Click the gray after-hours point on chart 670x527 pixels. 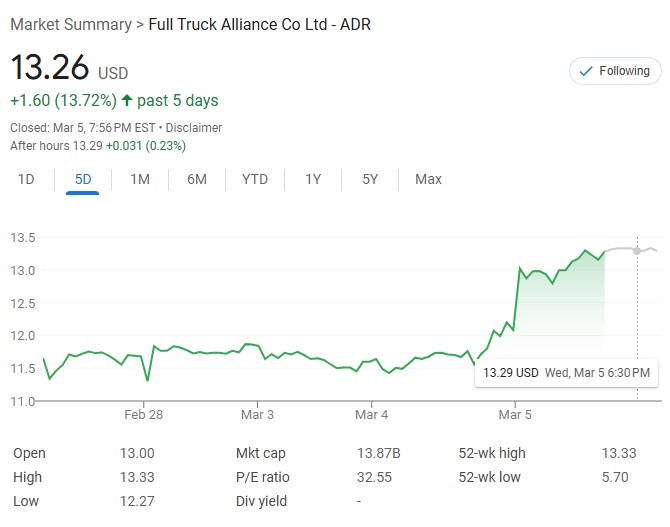point(637,251)
